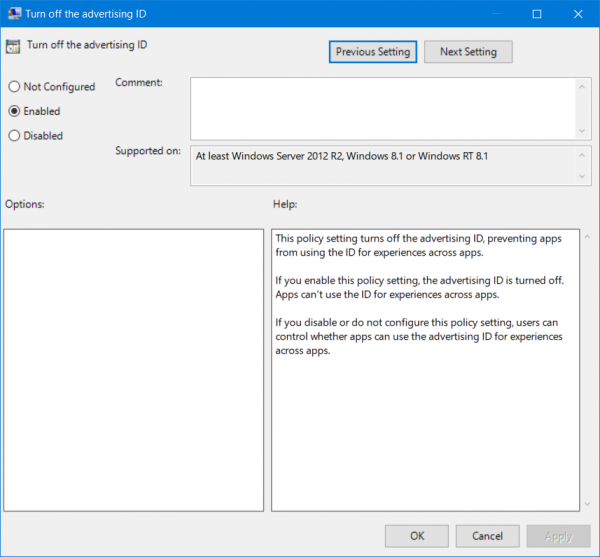Click the 'Options:' label
Screen dimensions: 600x557
point(25,204)
